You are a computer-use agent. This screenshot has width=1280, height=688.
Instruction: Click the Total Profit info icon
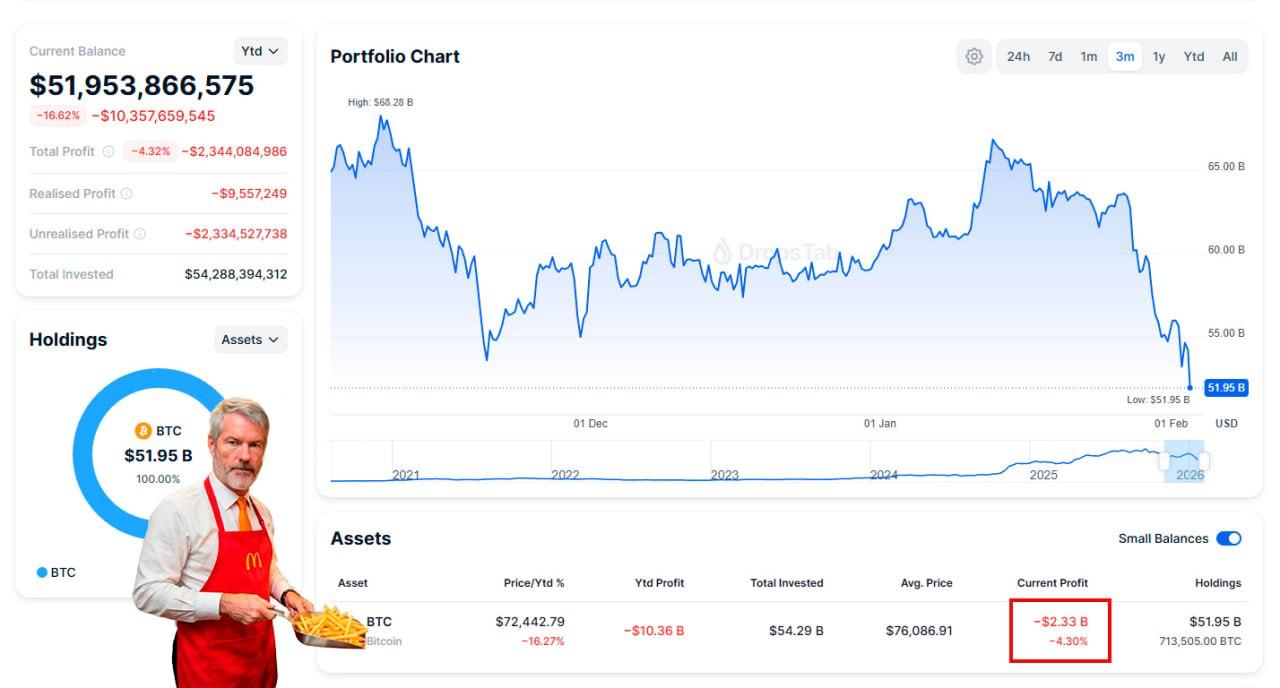click(x=108, y=152)
